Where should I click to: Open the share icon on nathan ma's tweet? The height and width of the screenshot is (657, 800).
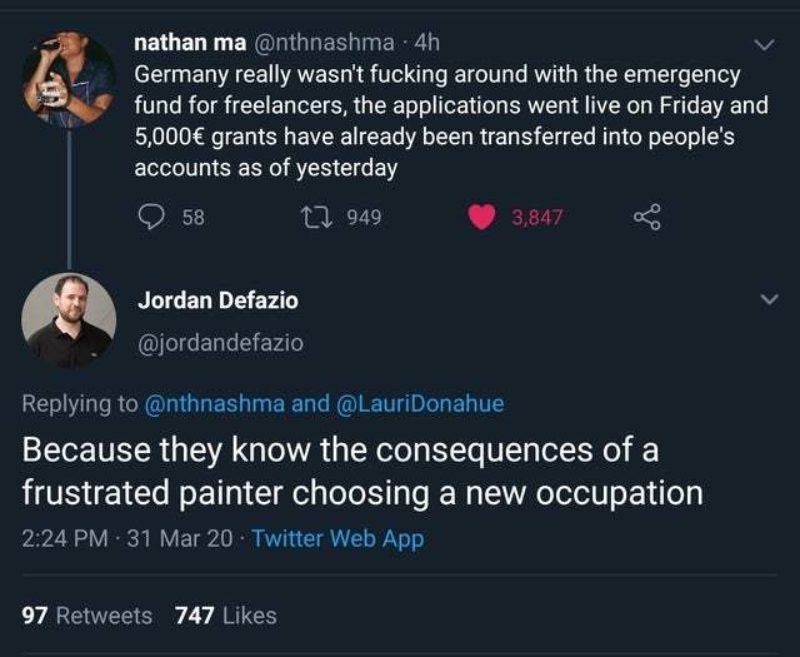click(x=650, y=216)
